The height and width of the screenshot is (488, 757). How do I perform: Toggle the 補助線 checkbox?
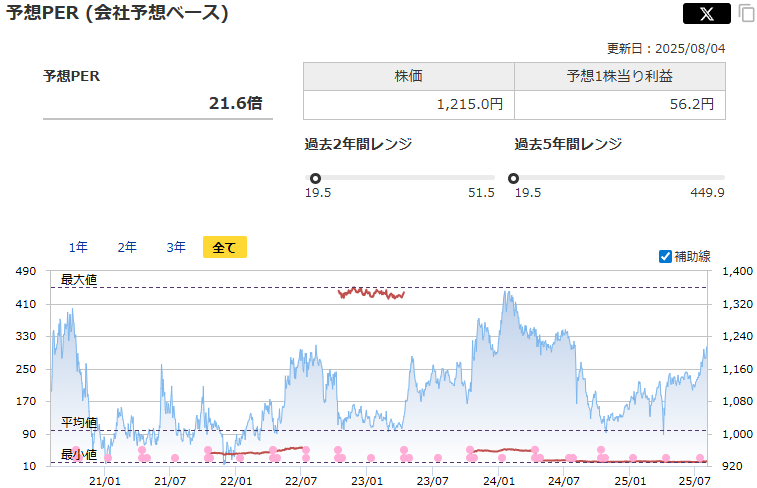coord(666,256)
